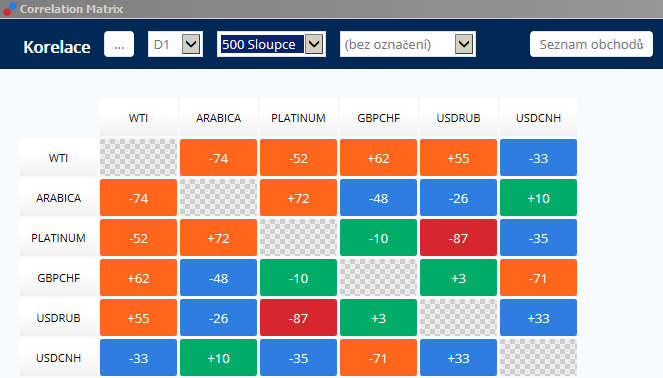Screen dimensions: 663x378
Task: Click orange -74 cell in WTI row
Action: pyautogui.click(x=218, y=158)
